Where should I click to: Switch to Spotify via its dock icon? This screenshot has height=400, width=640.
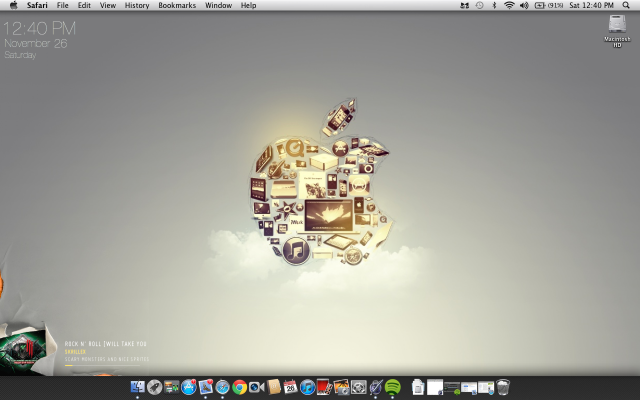tap(393, 387)
